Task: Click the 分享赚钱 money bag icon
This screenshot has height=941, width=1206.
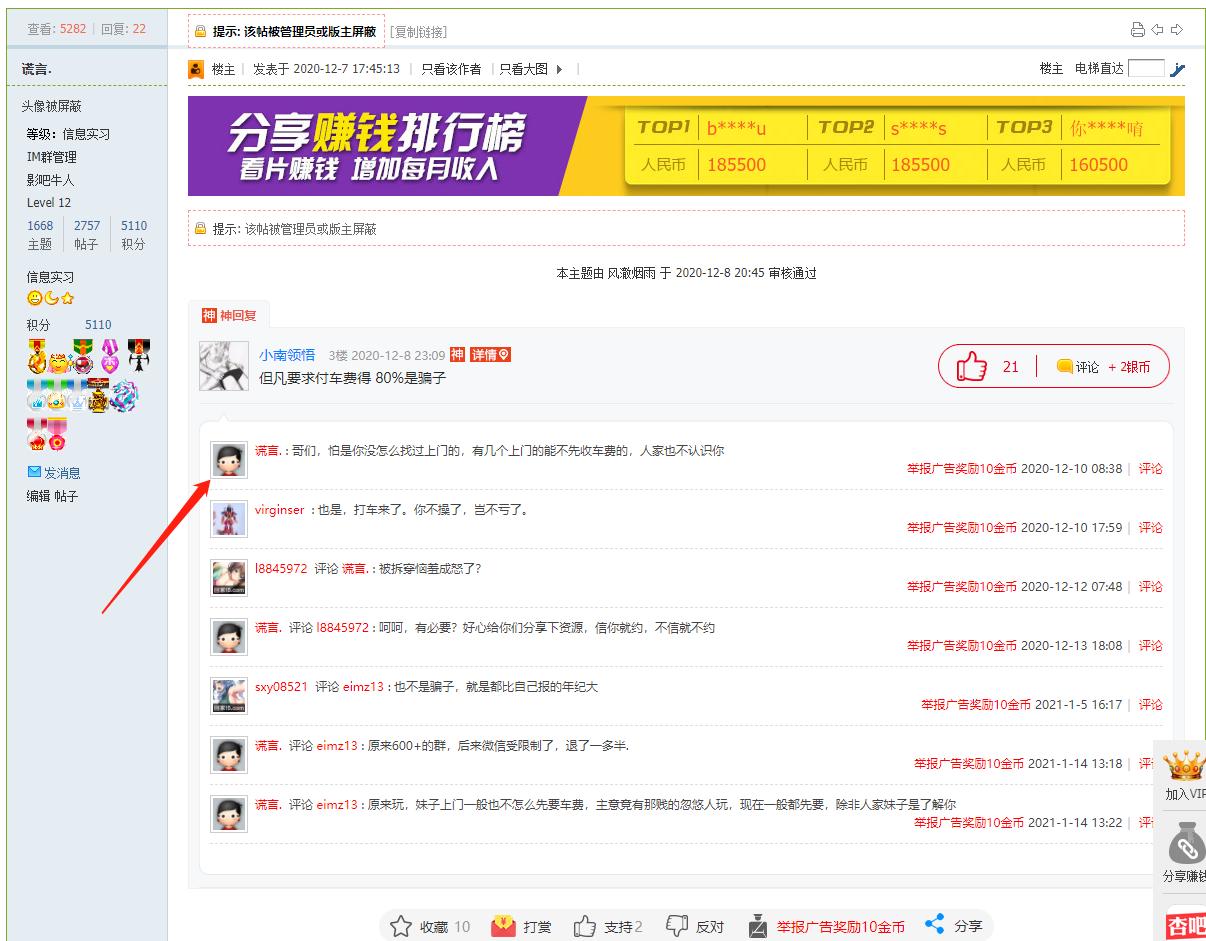Action: pyautogui.click(x=1187, y=845)
